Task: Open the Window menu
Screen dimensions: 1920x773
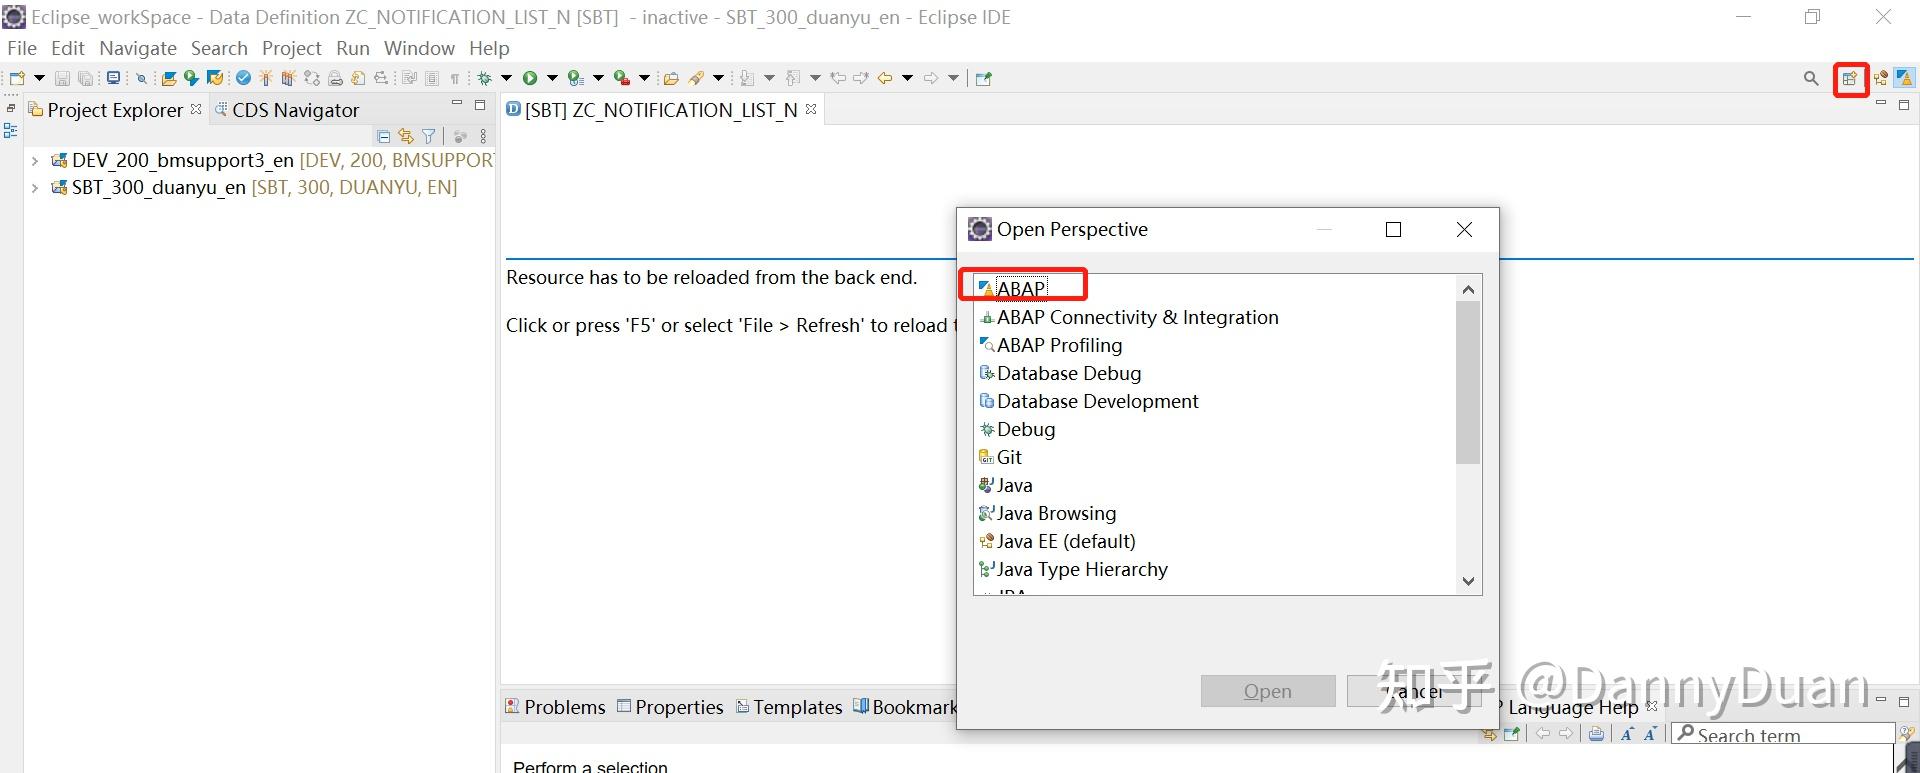Action: tap(419, 48)
